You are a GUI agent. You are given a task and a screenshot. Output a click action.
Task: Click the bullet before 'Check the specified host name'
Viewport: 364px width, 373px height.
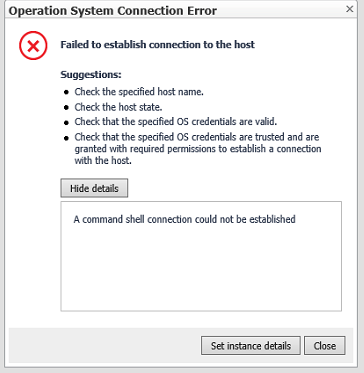click(x=67, y=92)
